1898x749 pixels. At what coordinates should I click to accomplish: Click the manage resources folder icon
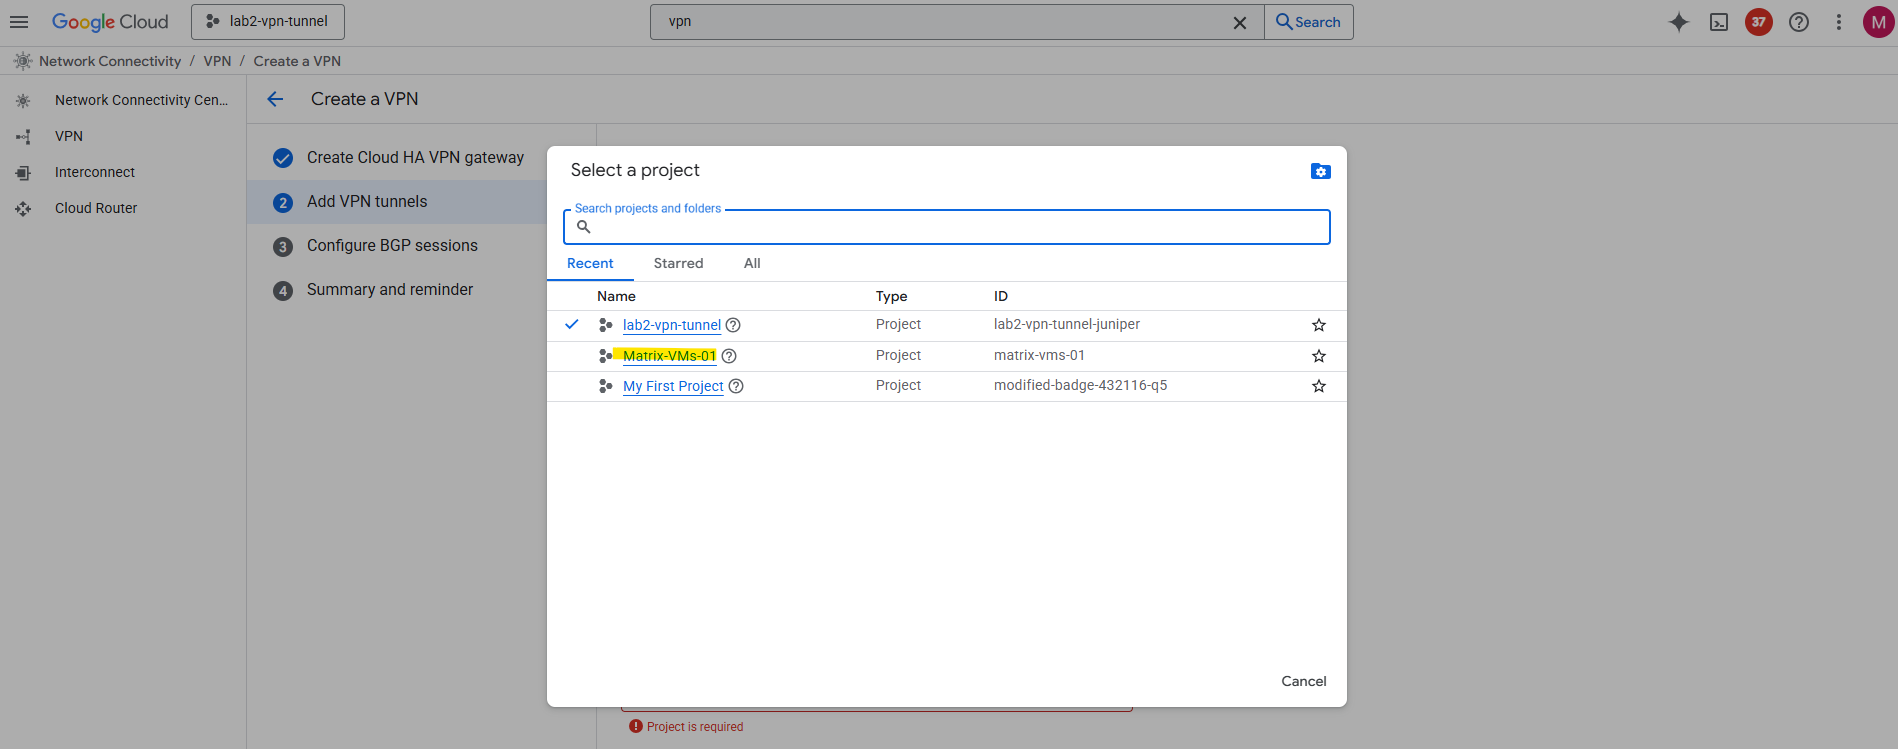click(1320, 171)
